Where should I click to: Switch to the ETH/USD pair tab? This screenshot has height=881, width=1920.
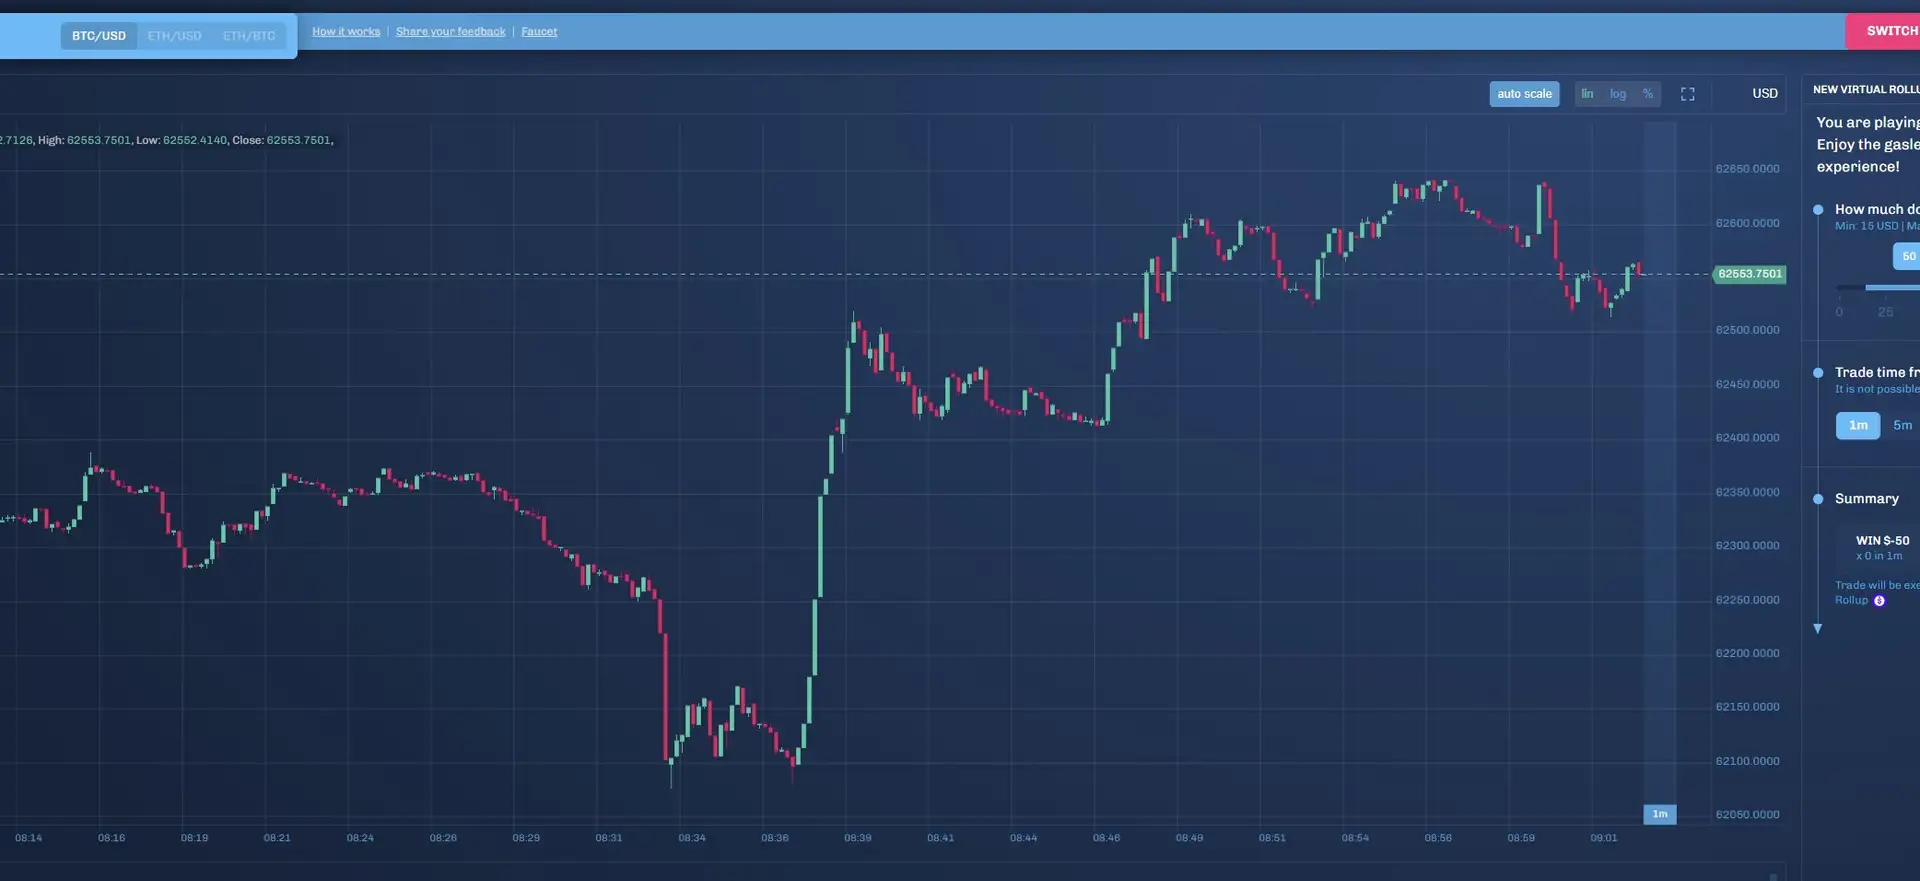click(x=175, y=36)
